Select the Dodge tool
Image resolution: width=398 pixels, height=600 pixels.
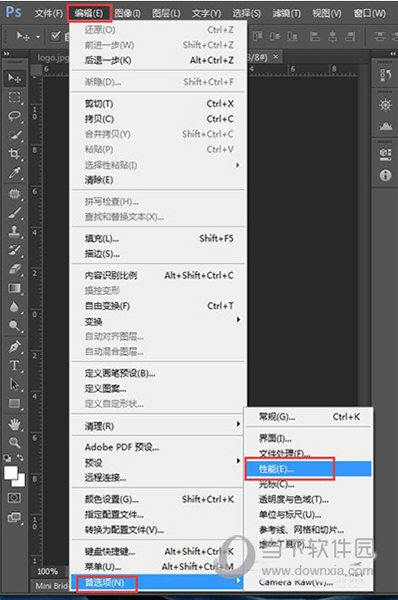15,326
